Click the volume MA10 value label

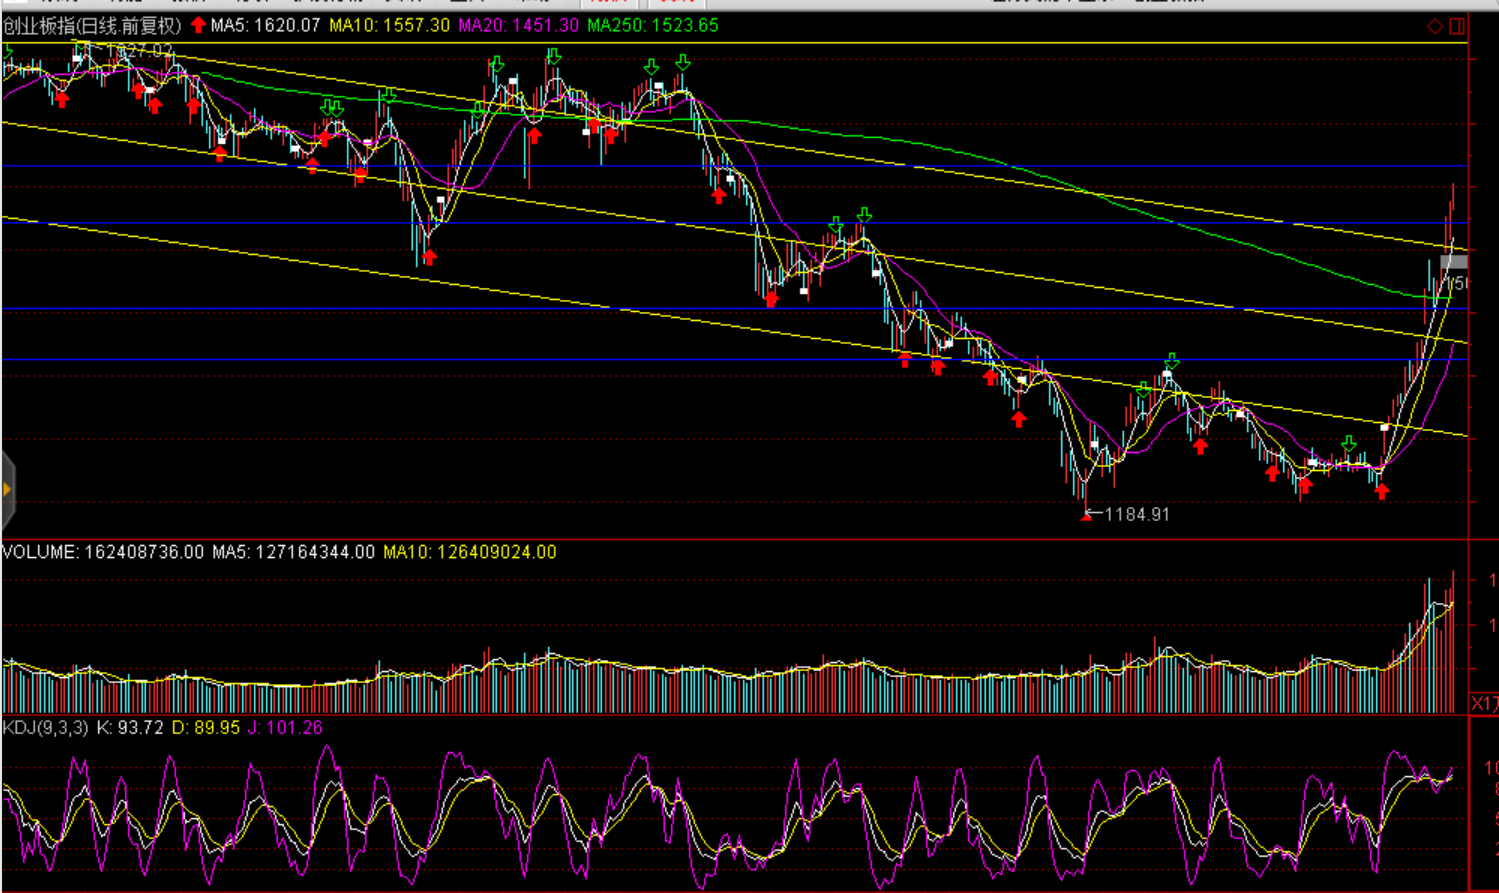click(x=469, y=552)
